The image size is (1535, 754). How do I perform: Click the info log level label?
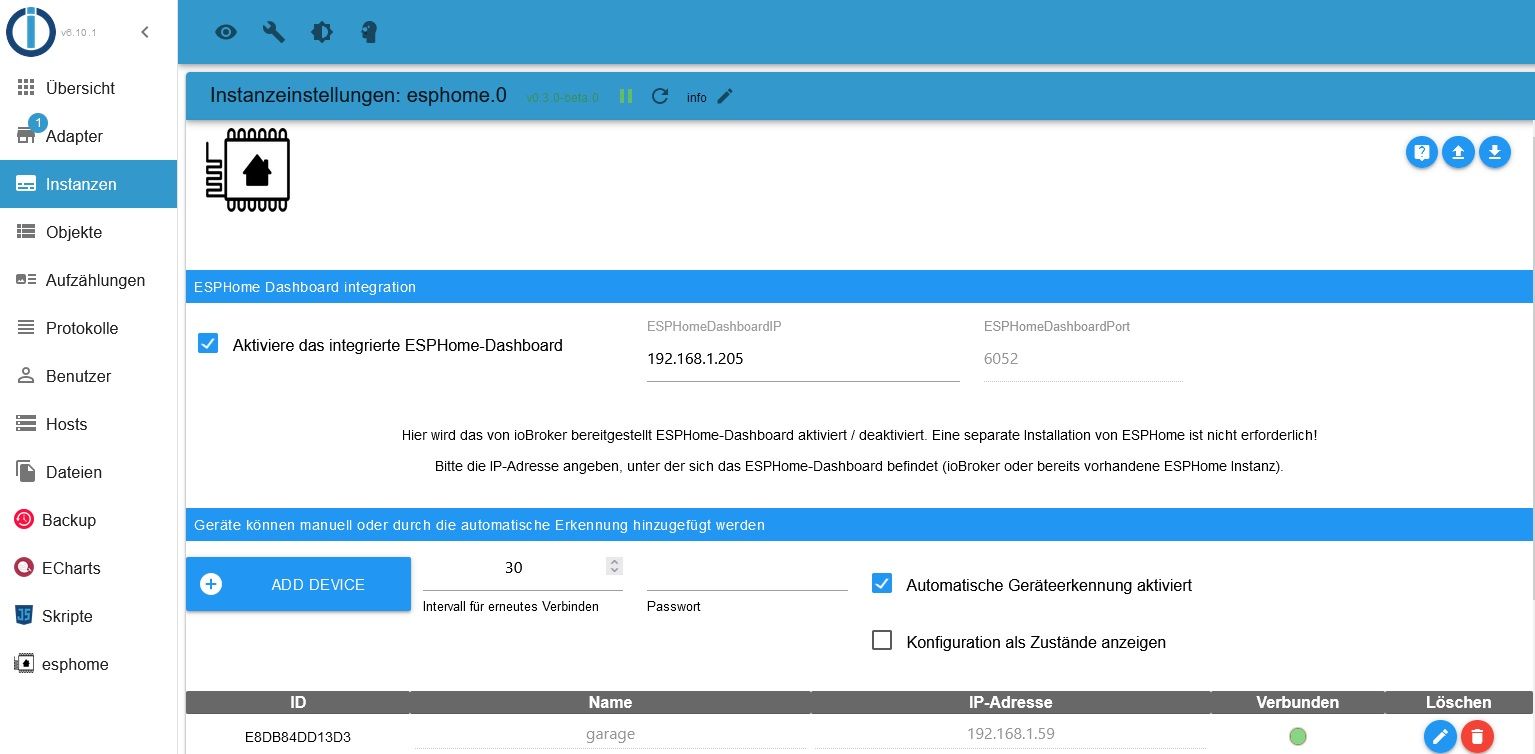697,97
